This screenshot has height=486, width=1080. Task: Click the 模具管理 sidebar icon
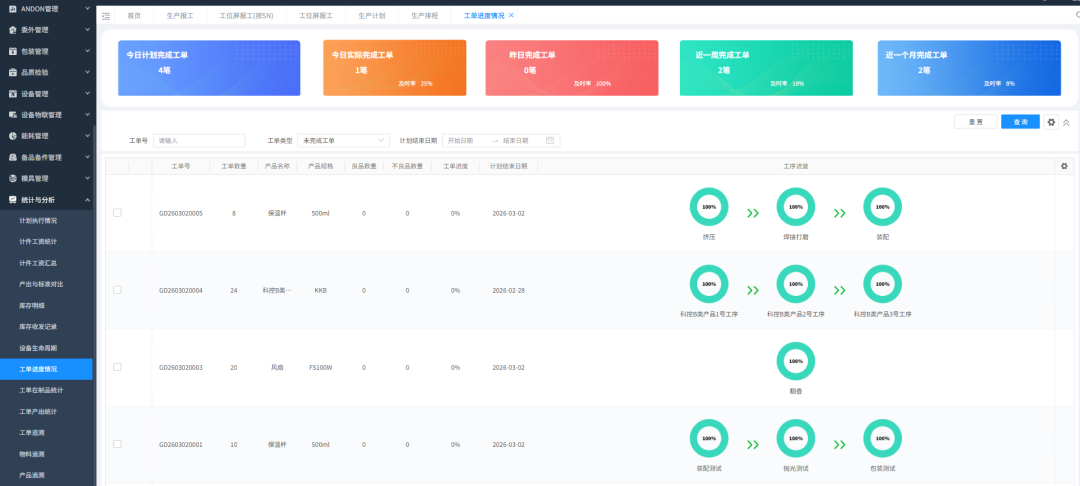12,178
